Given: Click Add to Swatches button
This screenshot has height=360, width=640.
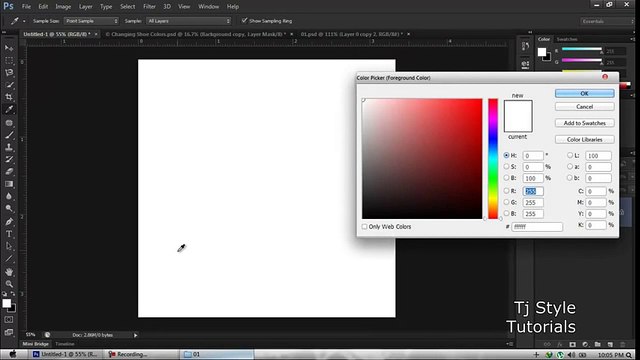Looking at the screenshot, I should [584, 123].
